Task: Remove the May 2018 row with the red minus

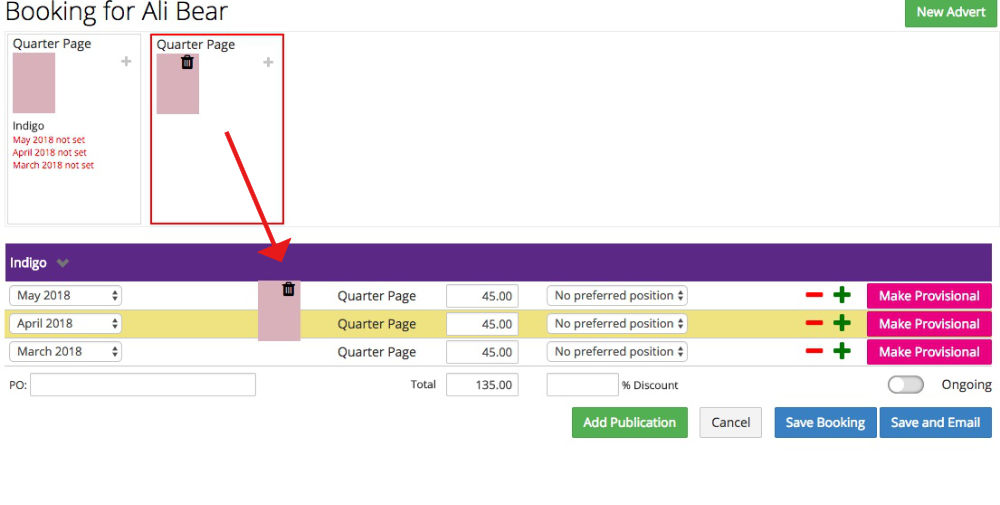Action: click(x=814, y=295)
